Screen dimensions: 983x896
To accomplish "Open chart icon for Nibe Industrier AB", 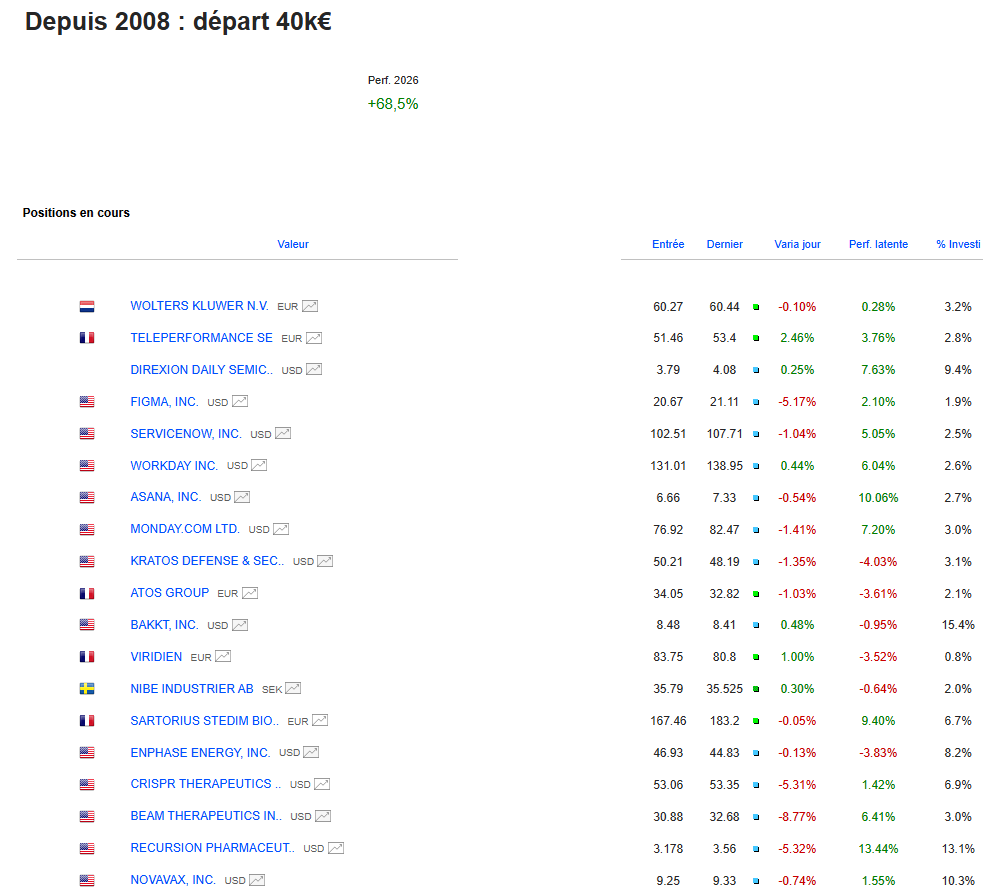I will (x=293, y=688).
